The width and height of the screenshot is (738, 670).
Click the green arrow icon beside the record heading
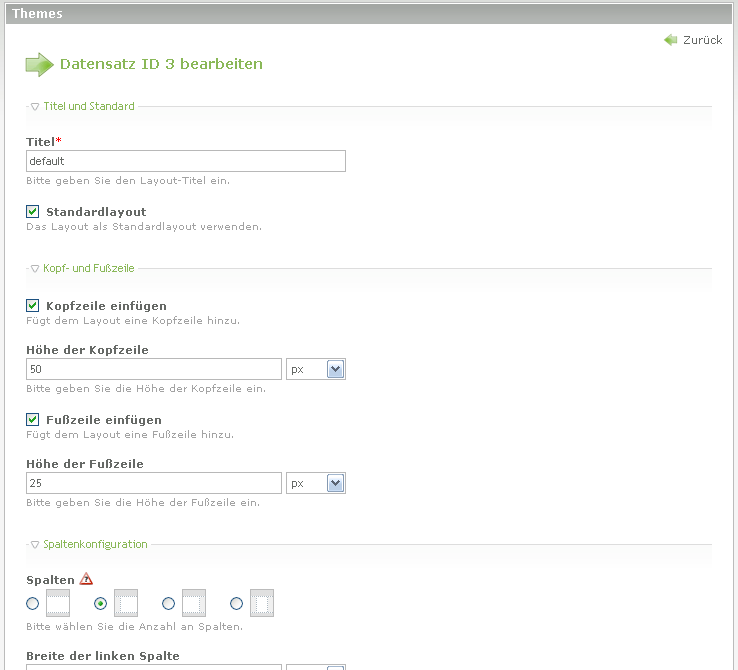(x=39, y=65)
